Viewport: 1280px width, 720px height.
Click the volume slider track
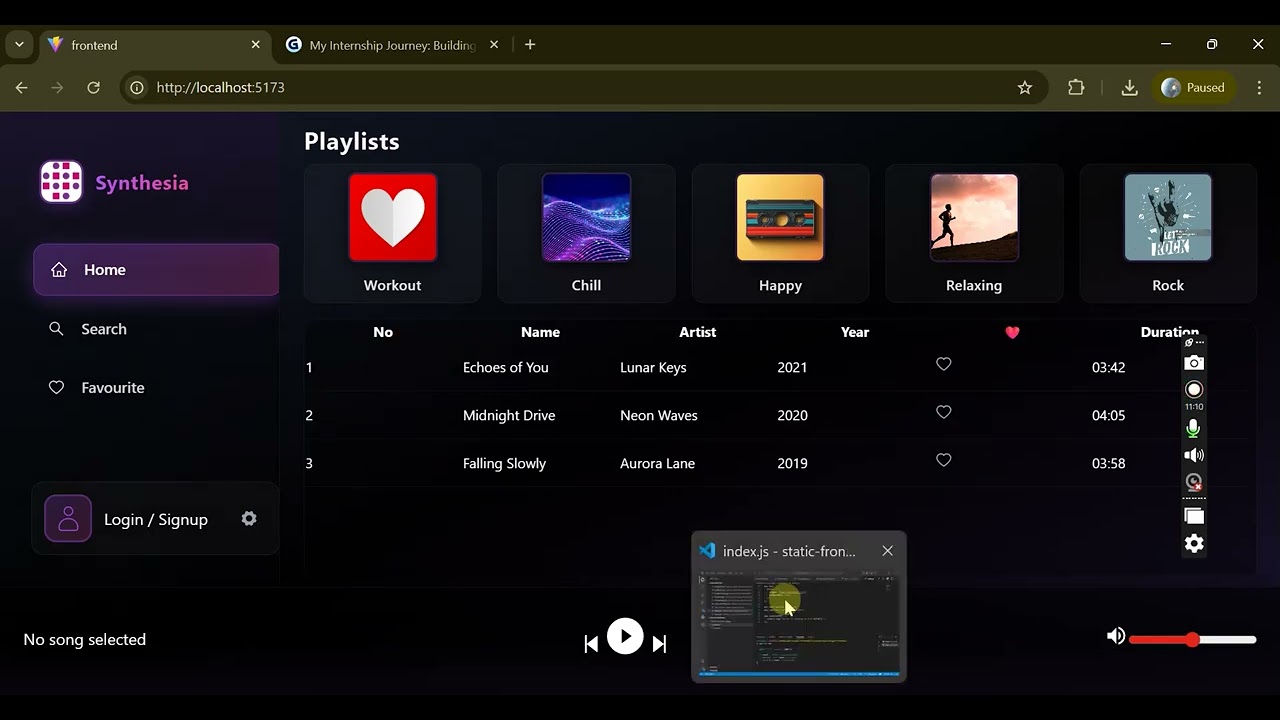(1193, 639)
